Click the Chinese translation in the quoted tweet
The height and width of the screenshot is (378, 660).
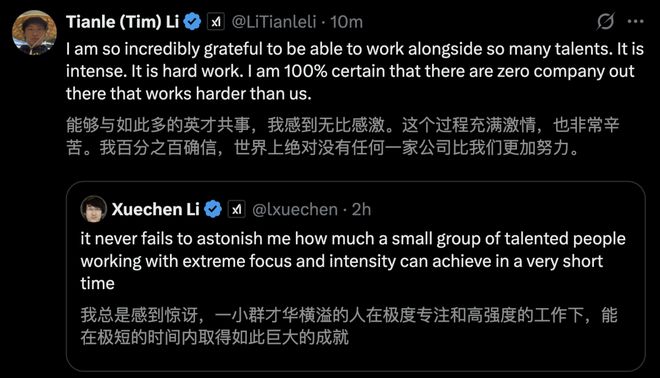pyautogui.click(x=349, y=326)
